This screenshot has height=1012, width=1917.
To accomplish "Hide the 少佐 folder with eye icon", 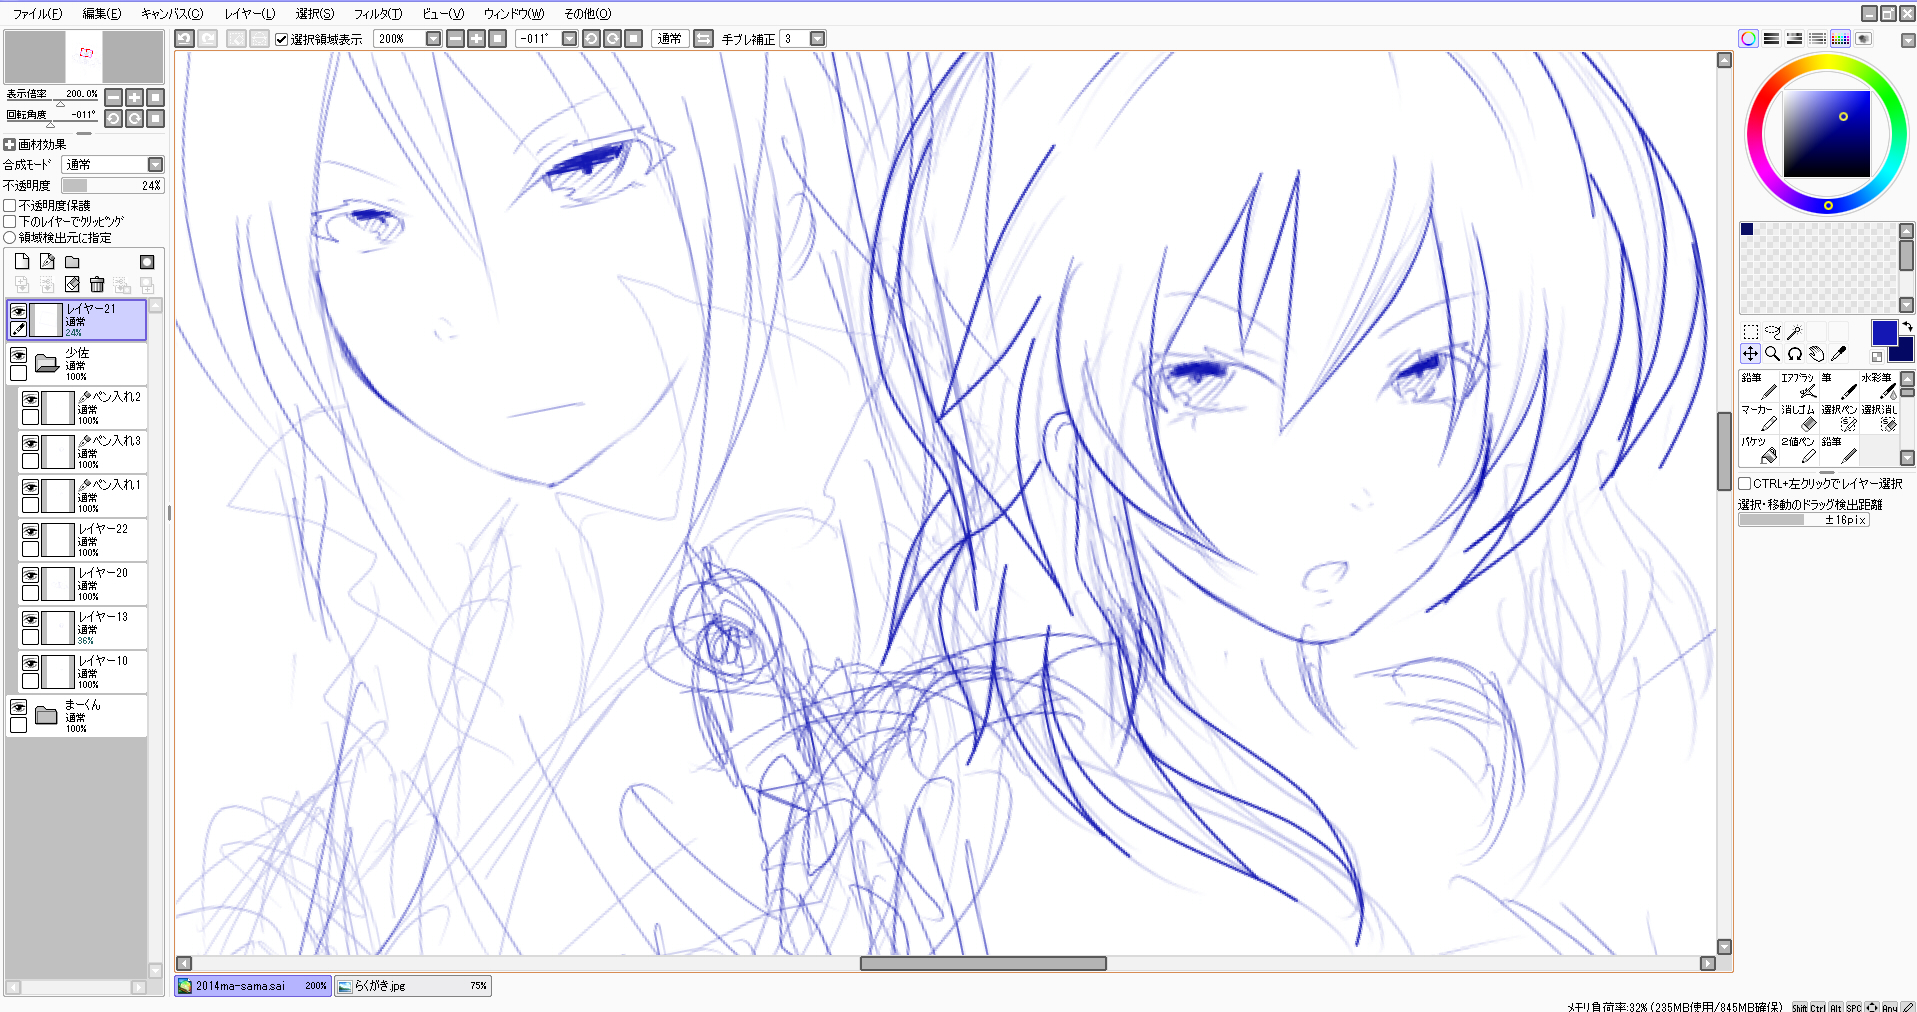I will coord(18,355).
